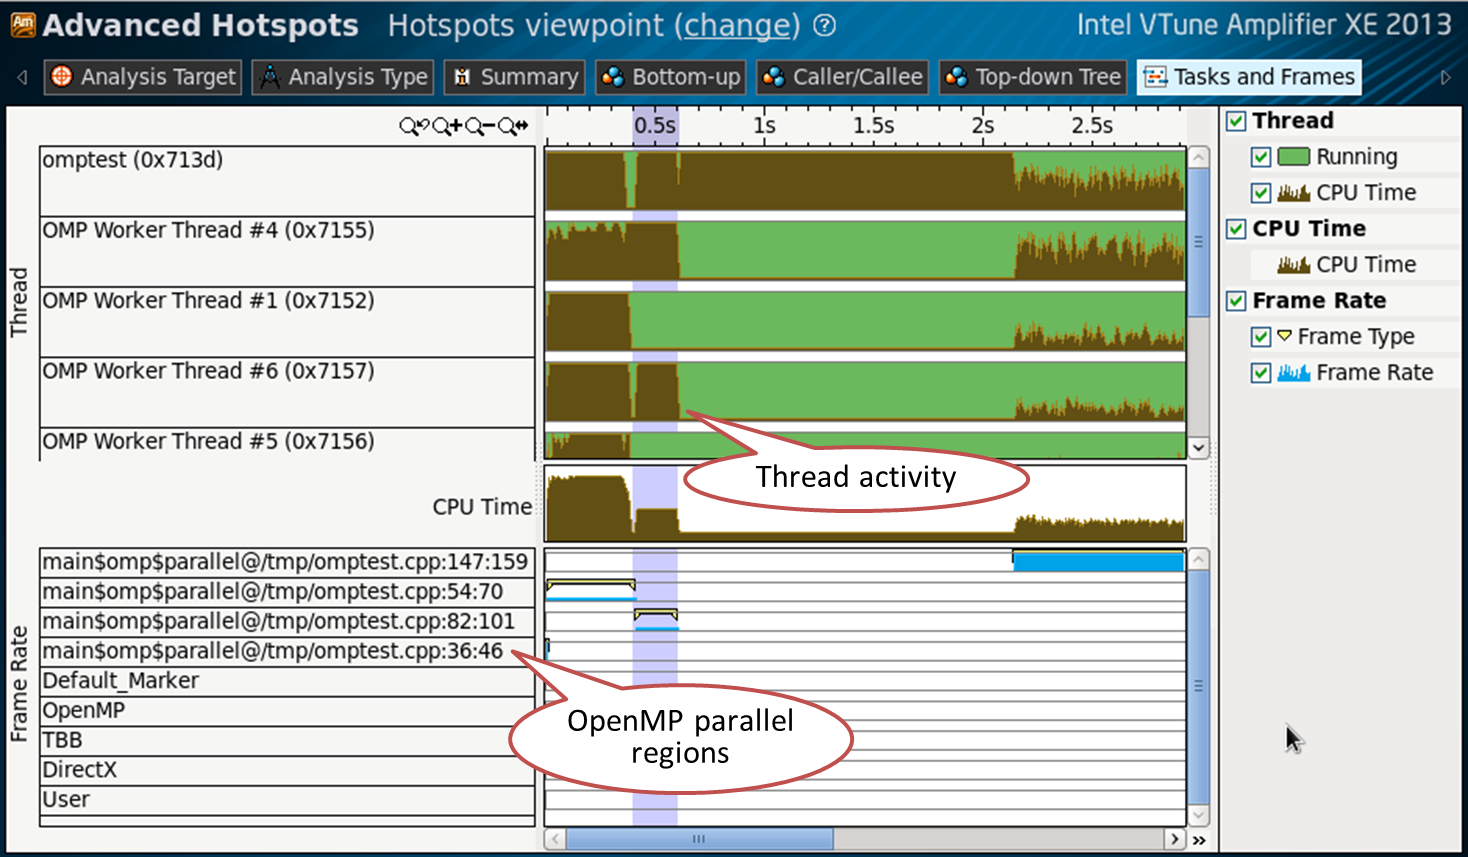Image resolution: width=1468 pixels, height=857 pixels.
Task: Click the VTune Amplifier logo icon
Action: [x=22, y=25]
